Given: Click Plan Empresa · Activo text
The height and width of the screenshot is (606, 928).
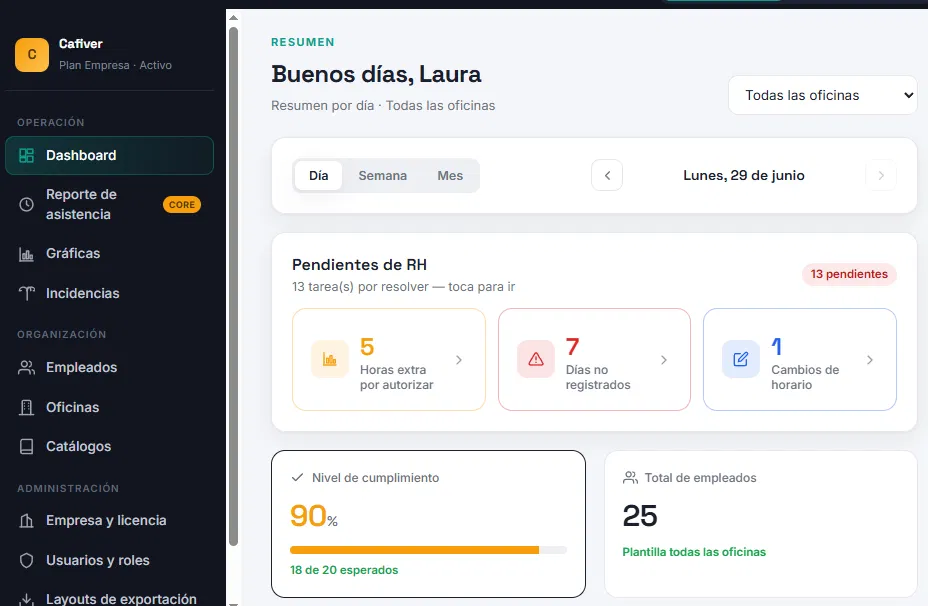Looking at the screenshot, I should point(115,66).
